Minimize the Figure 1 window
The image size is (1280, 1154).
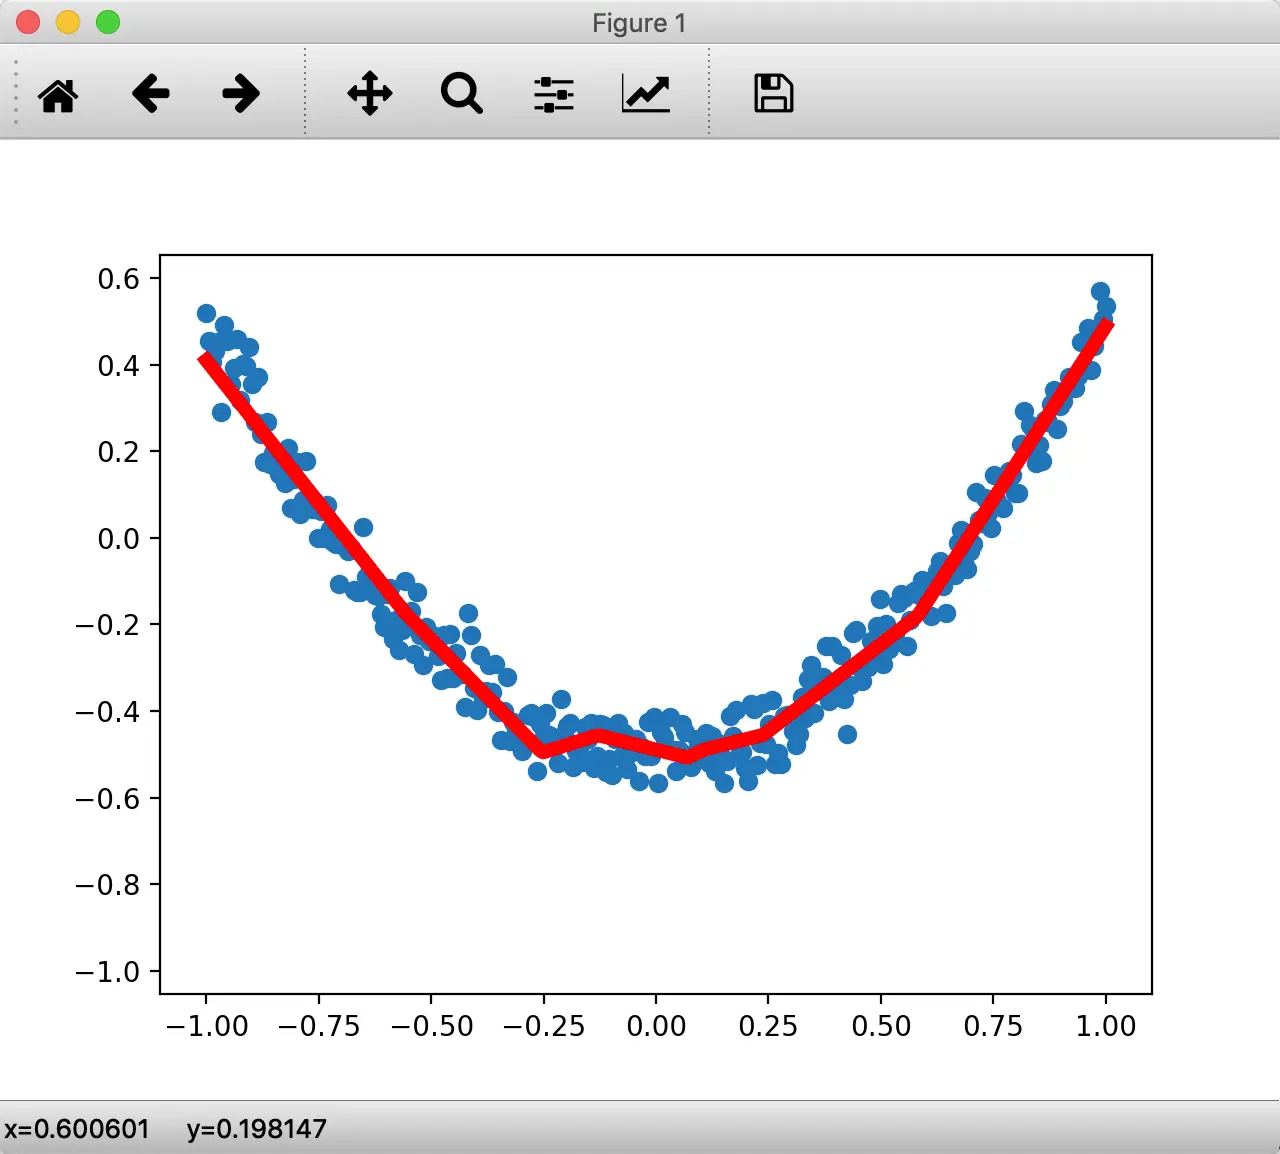click(68, 22)
